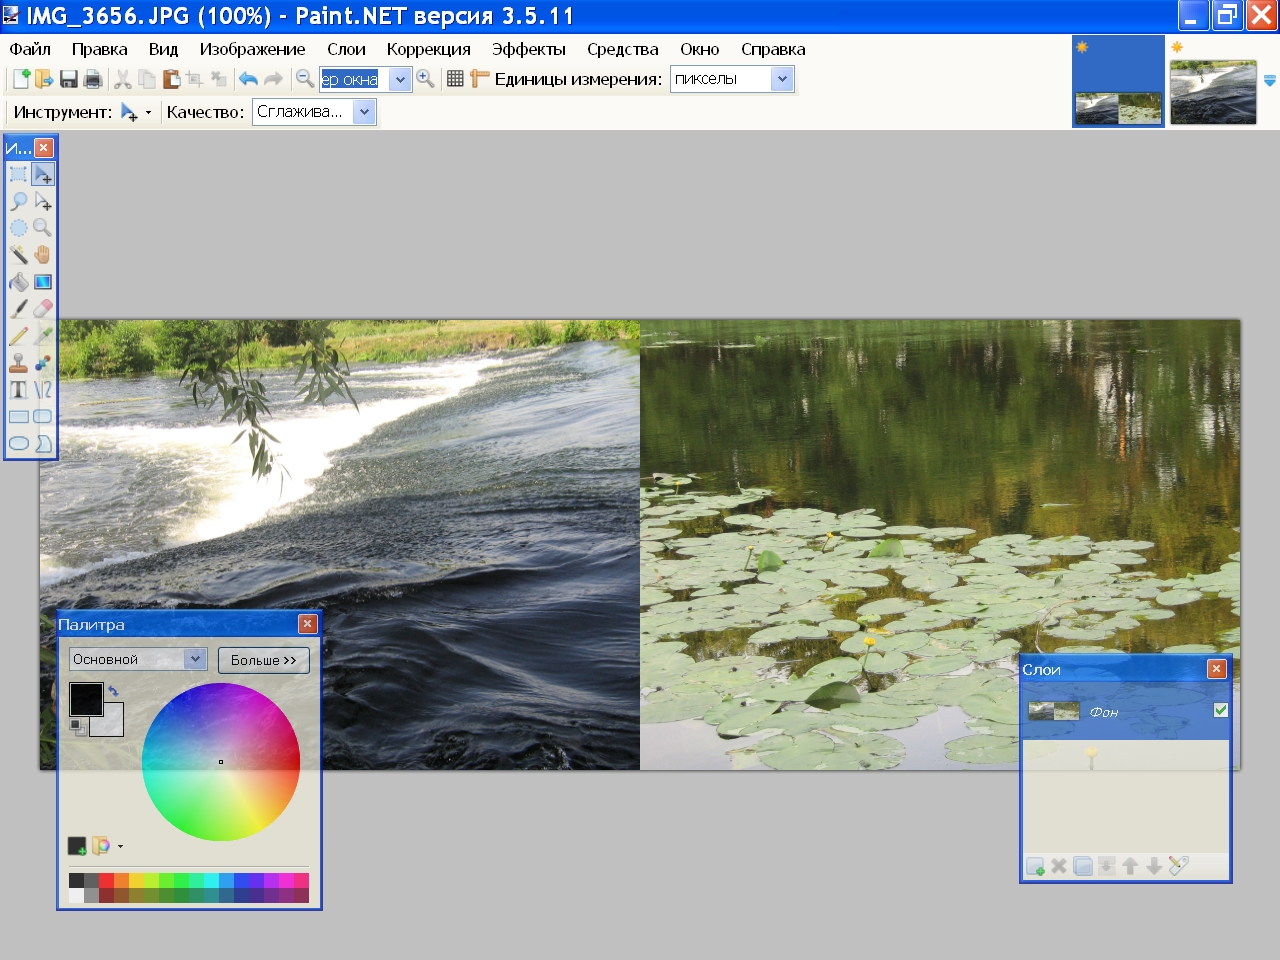Click the Save icon in toolbar
Image resolution: width=1280 pixels, height=960 pixels.
coord(69,79)
